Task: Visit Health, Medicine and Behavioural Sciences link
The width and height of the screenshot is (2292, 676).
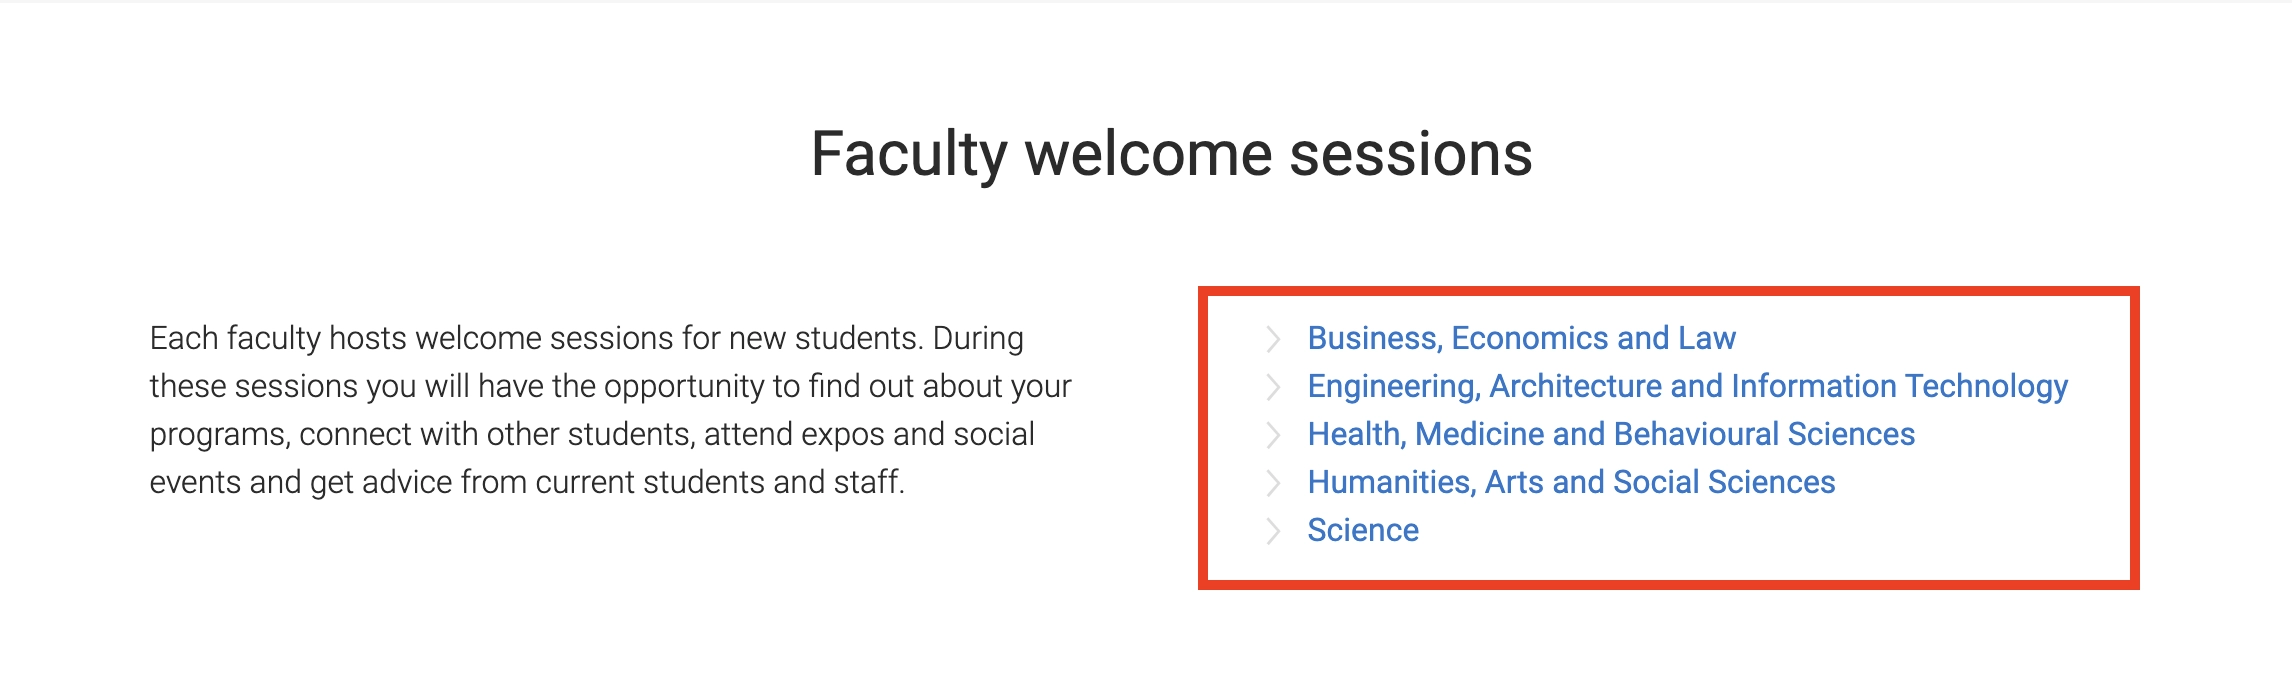Action: [x=1611, y=434]
